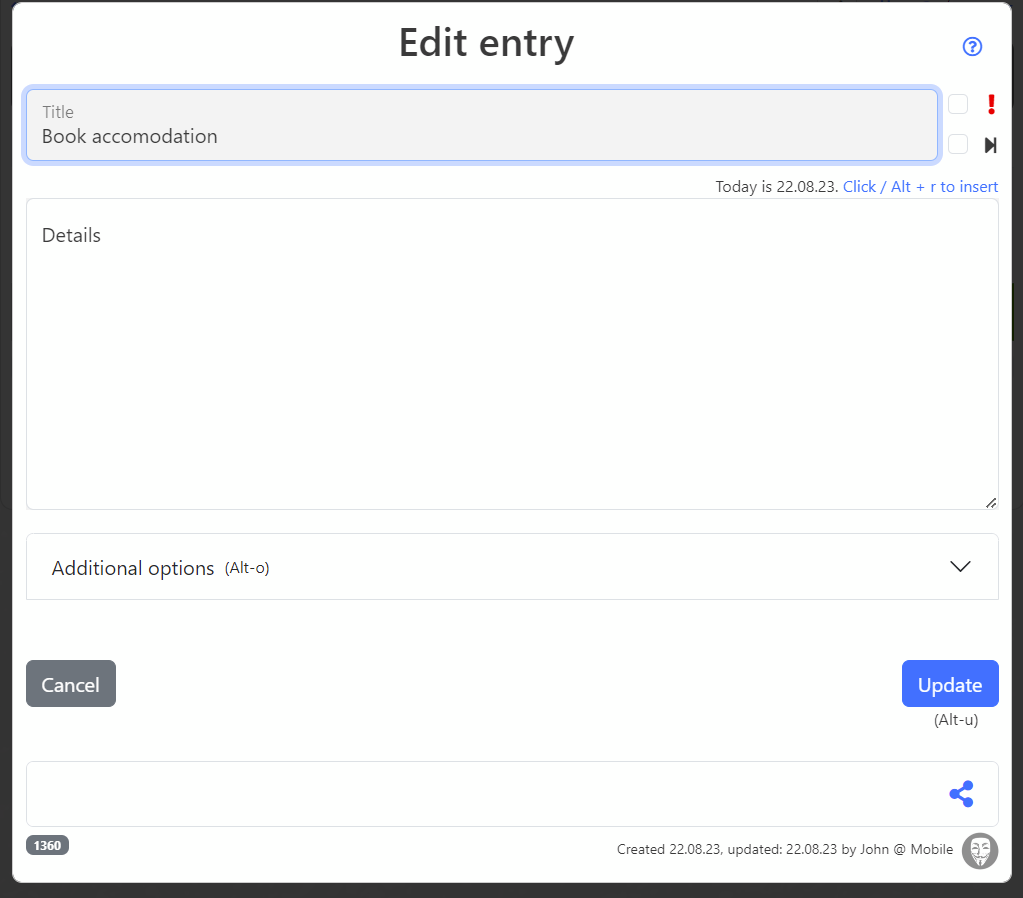
Task: Click the Edit entry heading
Action: pyautogui.click(x=486, y=43)
